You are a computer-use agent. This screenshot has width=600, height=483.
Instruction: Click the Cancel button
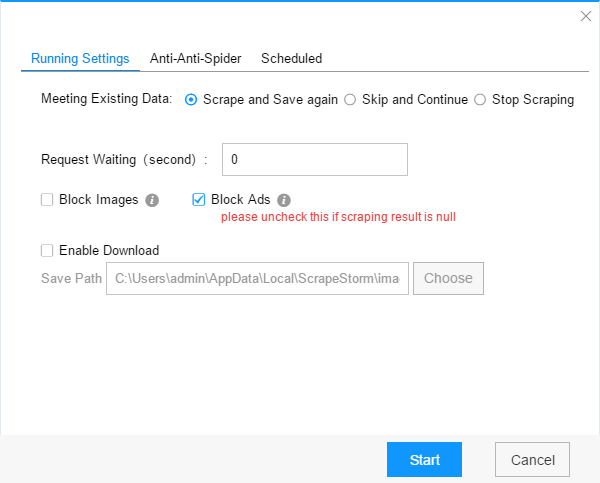(532, 460)
